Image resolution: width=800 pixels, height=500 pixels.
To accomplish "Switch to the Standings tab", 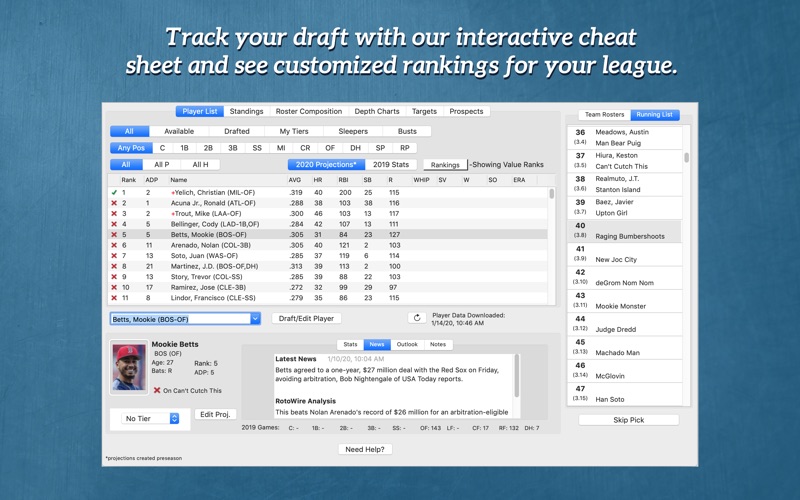I will click(x=246, y=111).
